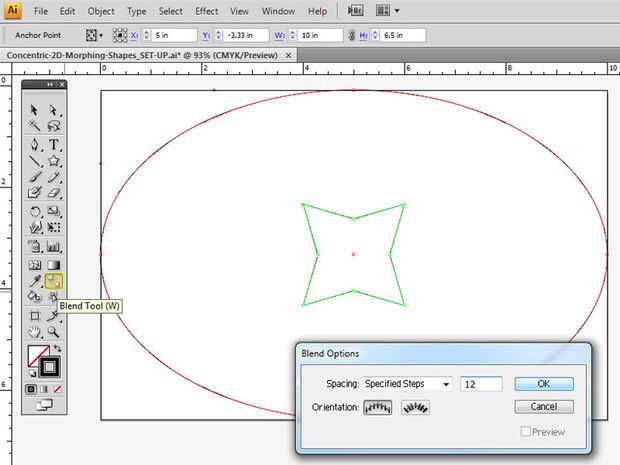Select the Zoom magnifier tool
The image size is (620, 465).
click(53, 332)
